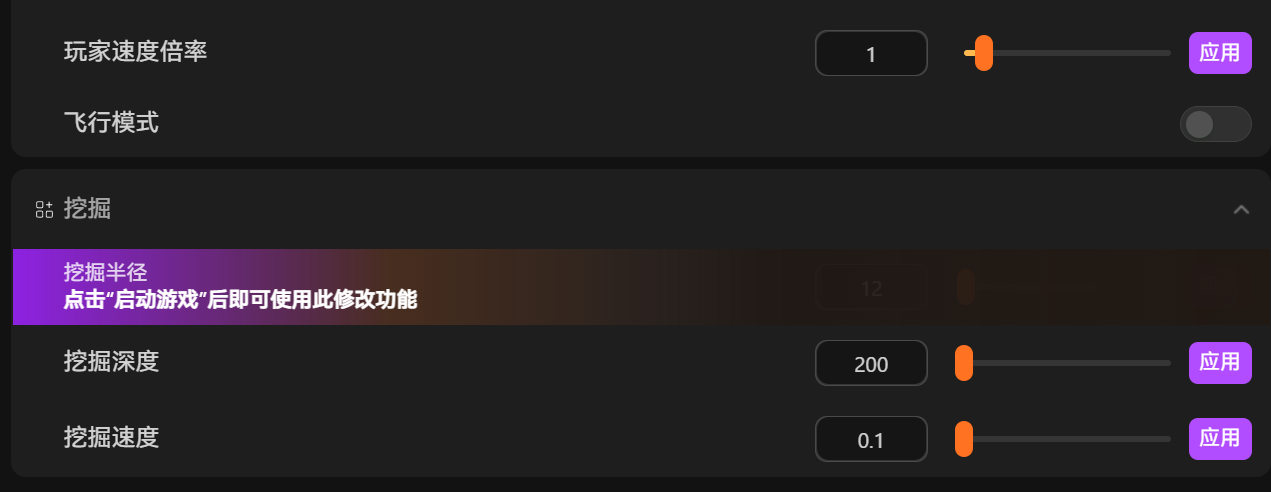Click the 挖掘深度 slider handle
Screen dimensions: 1271x492
coord(964,363)
